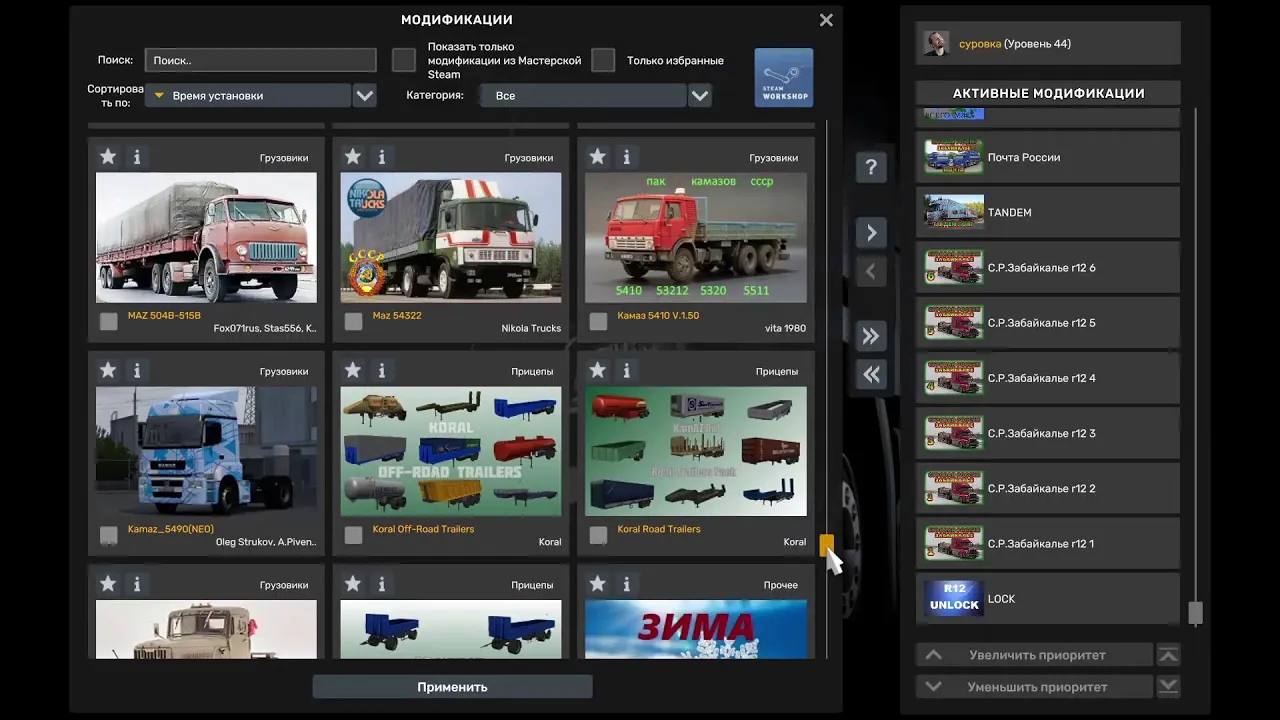Screen dimensions: 1280x720
Task: Close the Модификации window
Action: click(826, 20)
